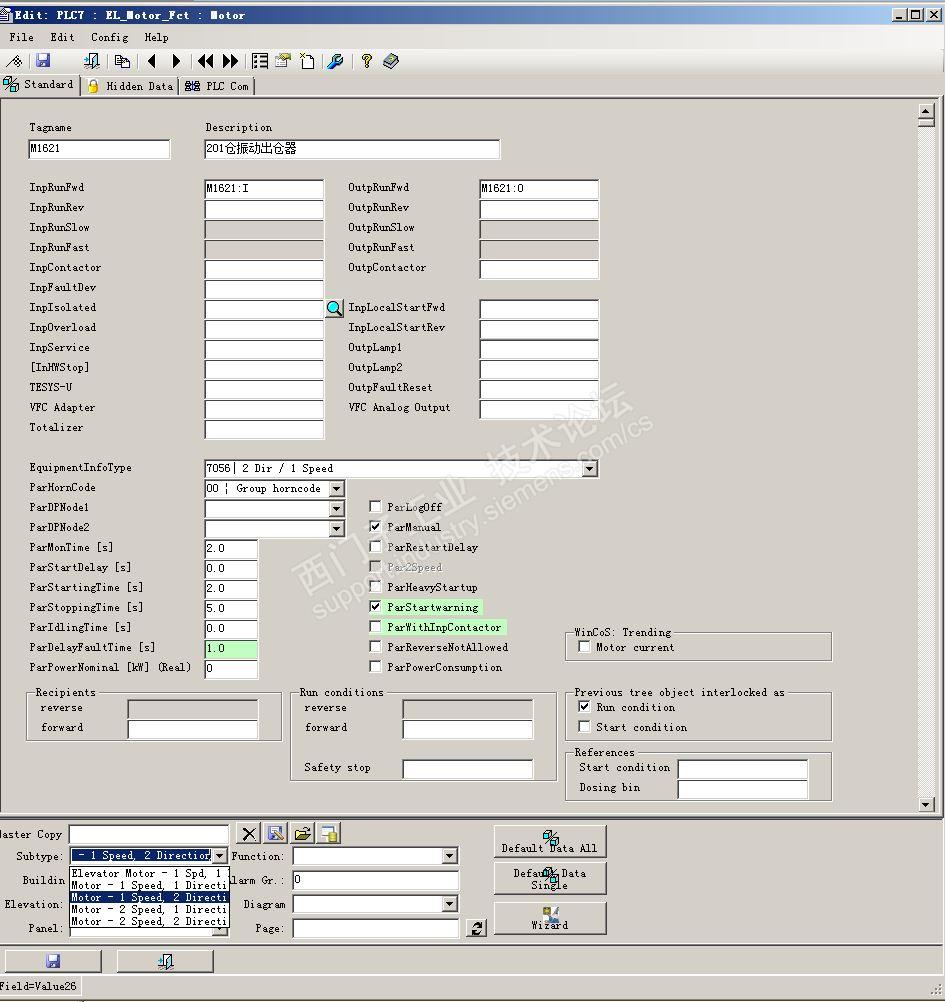Open the Diagram dropdown

[450, 904]
